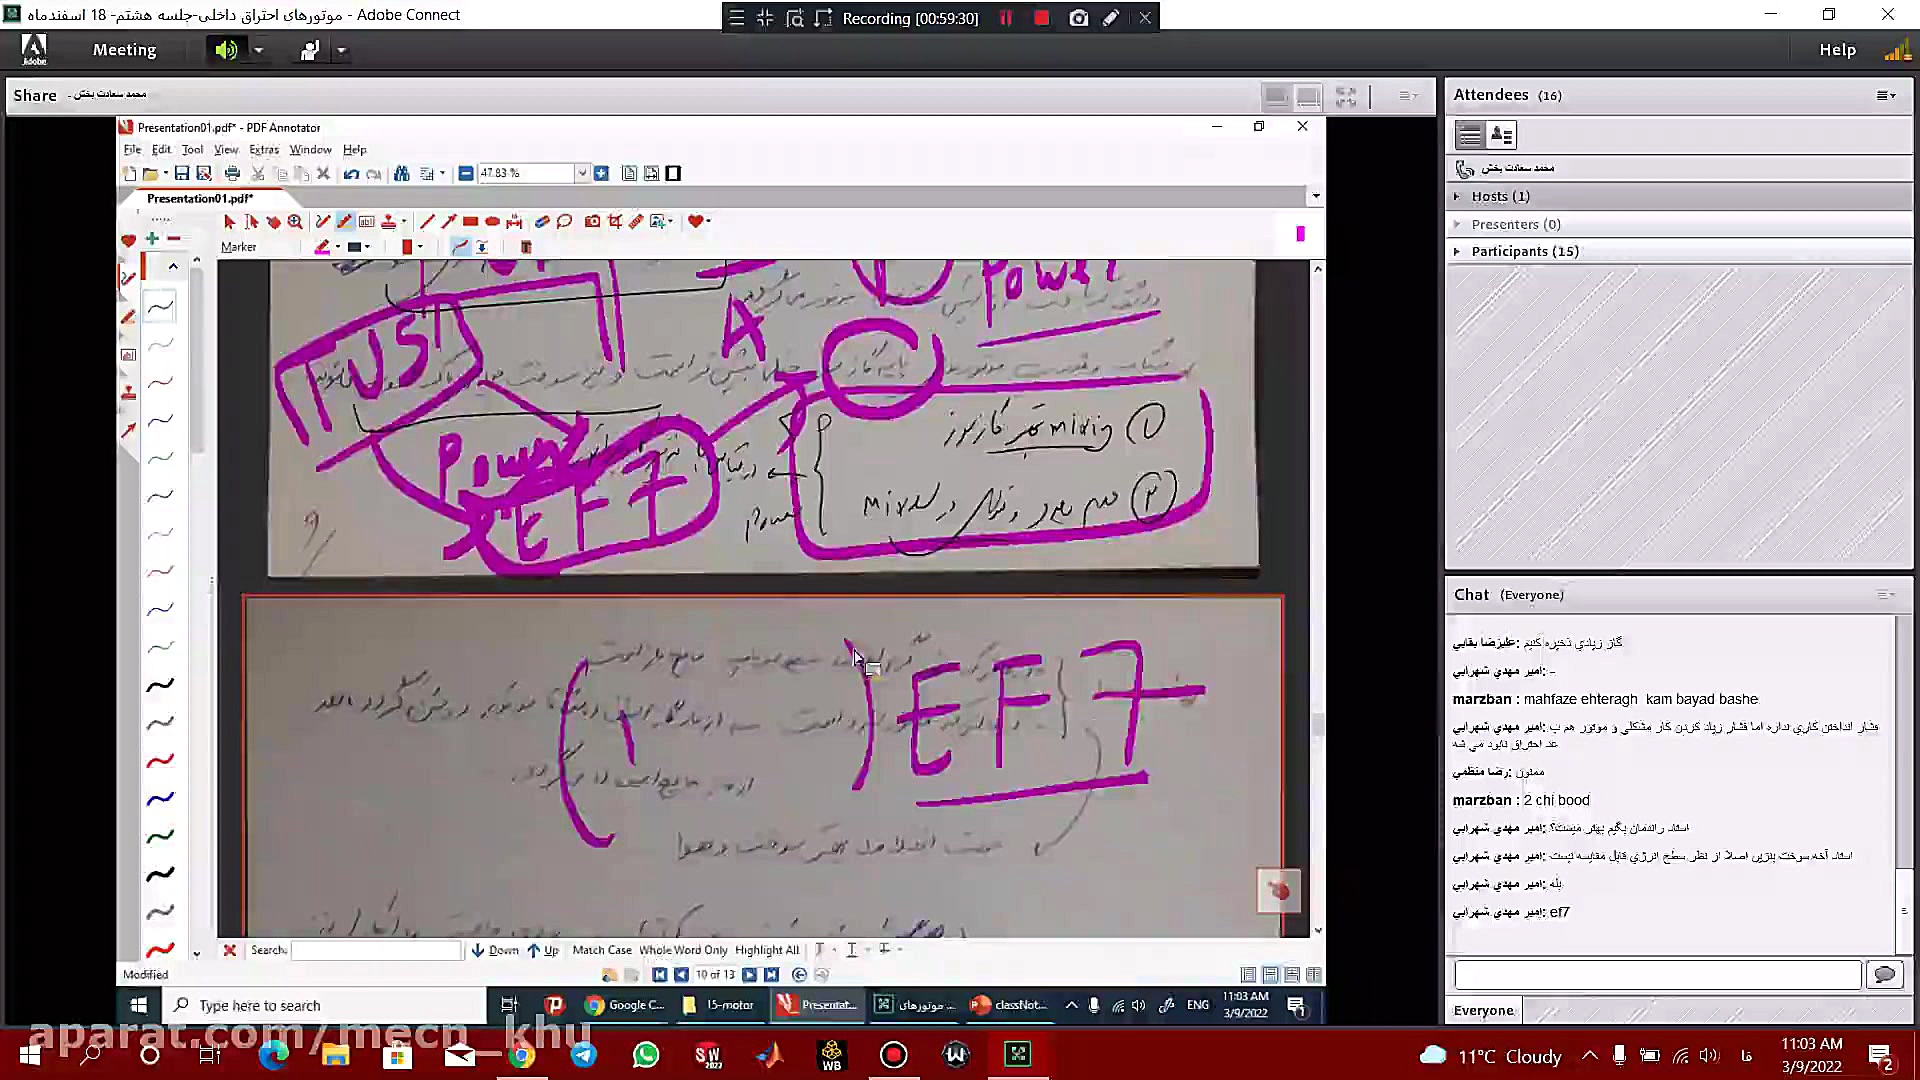Screen dimensions: 1920x1080
Task: Click the Help link in Adobe Connect
Action: [1836, 50]
